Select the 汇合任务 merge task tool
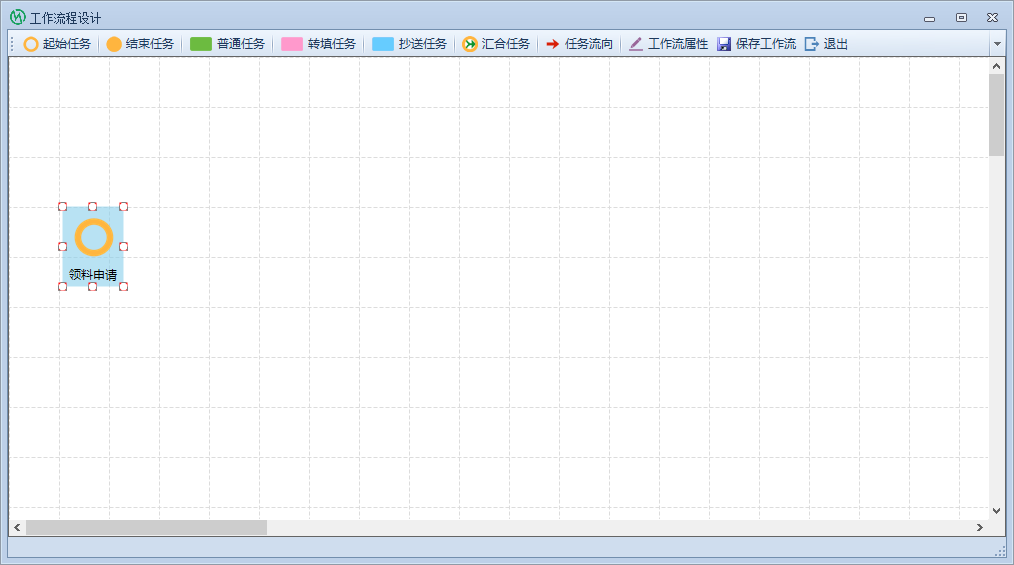Image resolution: width=1014 pixels, height=565 pixels. 496,44
